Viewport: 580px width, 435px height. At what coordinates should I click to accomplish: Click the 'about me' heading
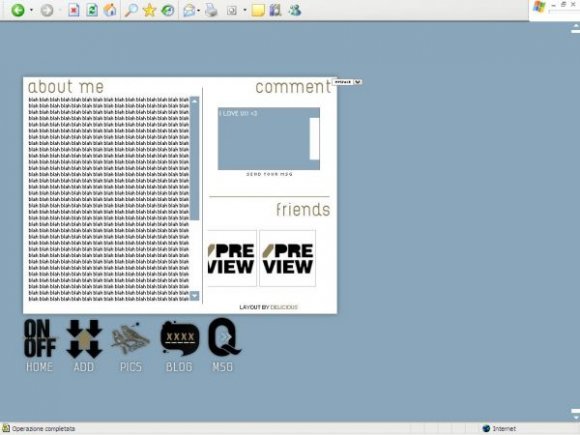66,87
